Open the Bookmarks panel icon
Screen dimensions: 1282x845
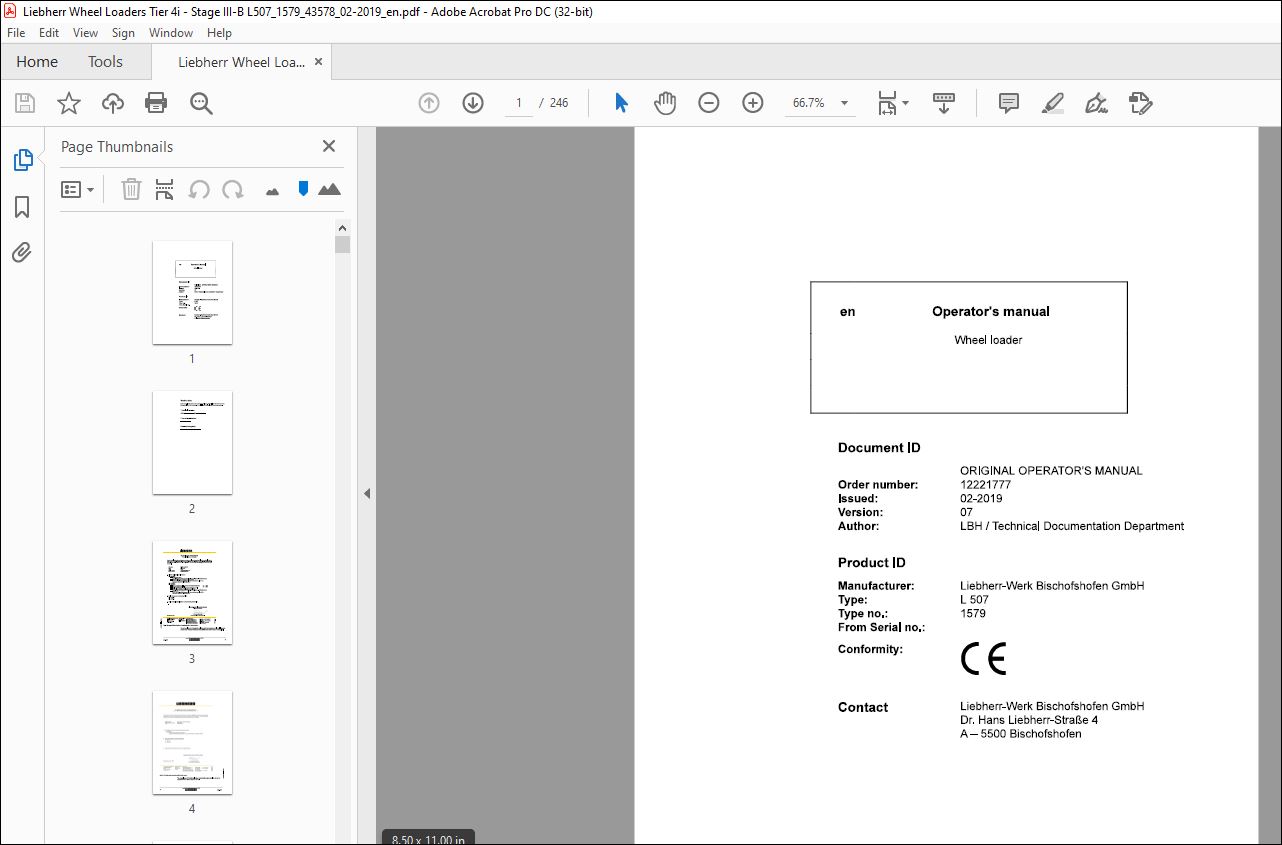pos(22,207)
